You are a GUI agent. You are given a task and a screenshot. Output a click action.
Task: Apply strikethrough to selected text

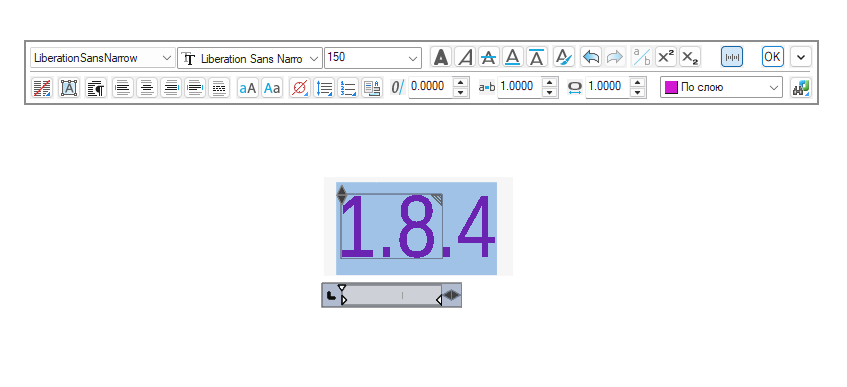click(x=488, y=57)
